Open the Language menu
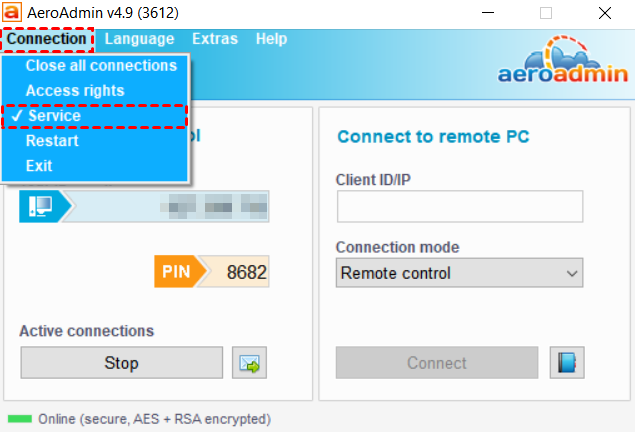The height and width of the screenshot is (432, 635). tap(139, 39)
